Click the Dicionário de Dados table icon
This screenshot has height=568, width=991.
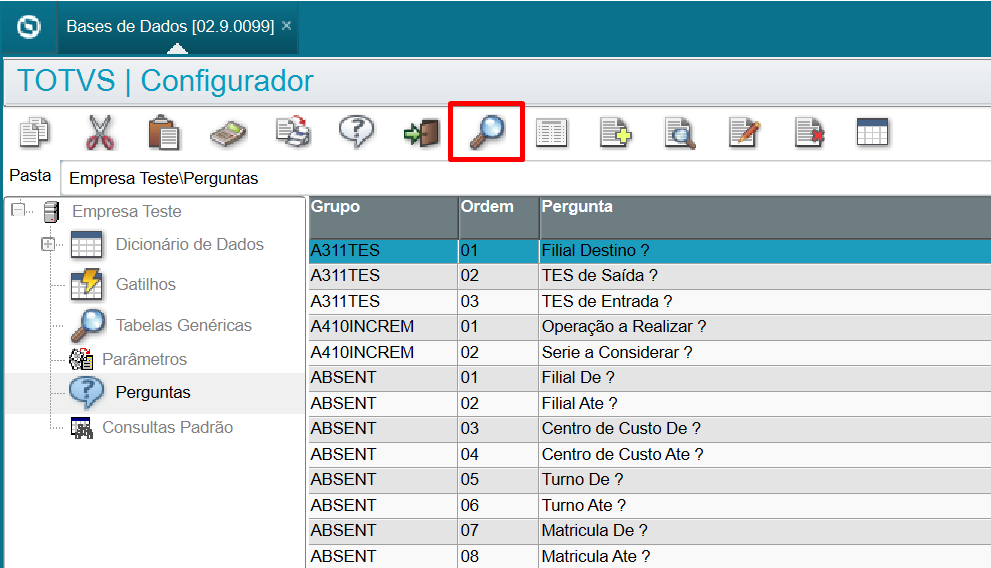(87, 245)
